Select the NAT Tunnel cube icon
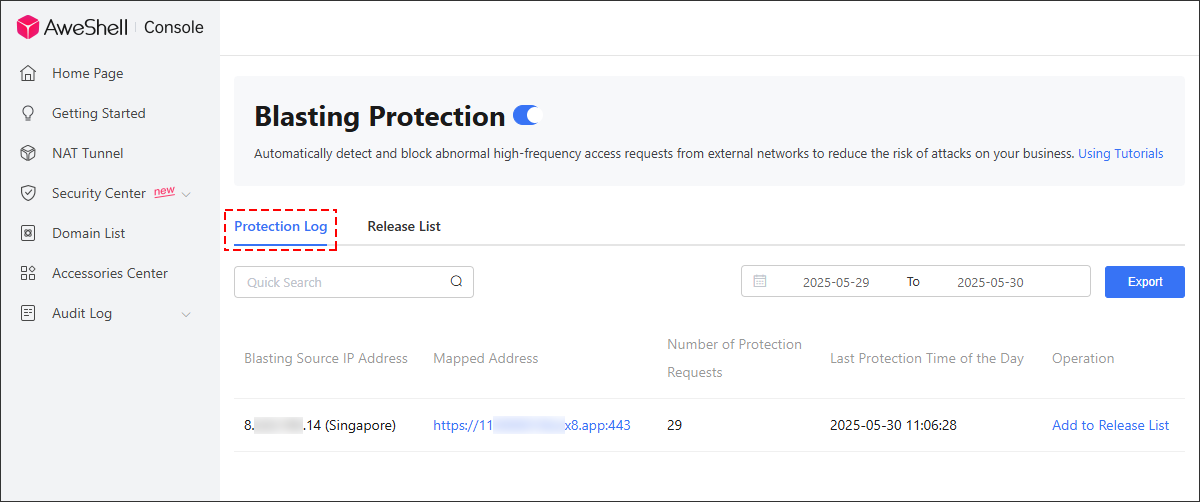 coord(29,153)
